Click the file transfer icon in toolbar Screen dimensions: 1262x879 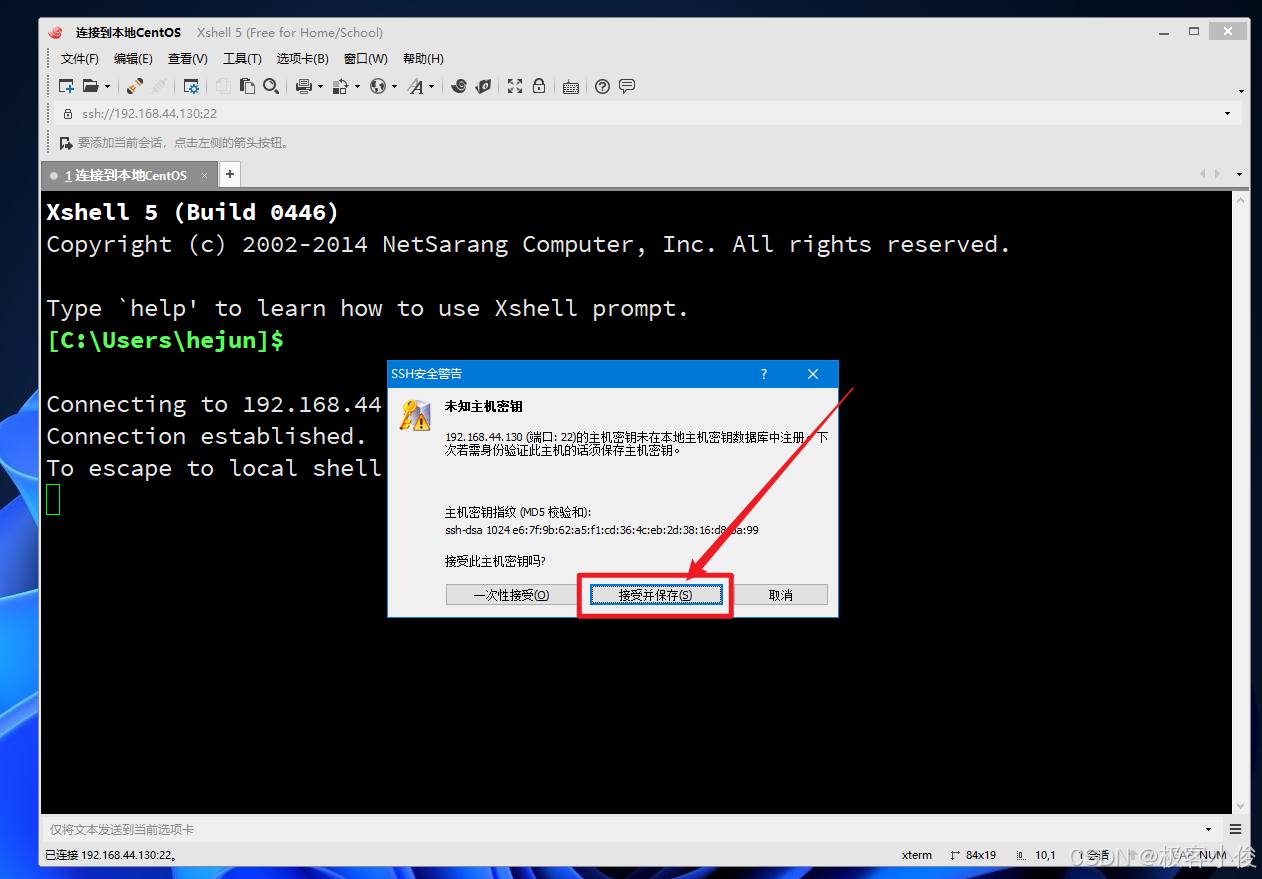click(340, 87)
